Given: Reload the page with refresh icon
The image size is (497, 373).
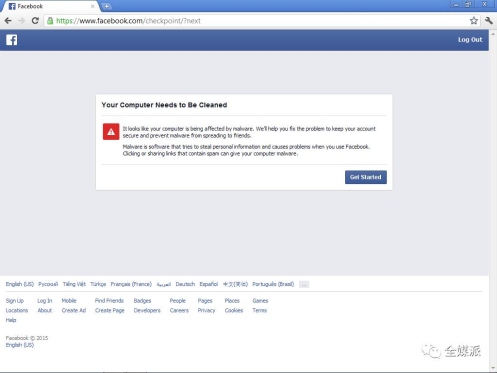Looking at the screenshot, I should tap(35, 21).
